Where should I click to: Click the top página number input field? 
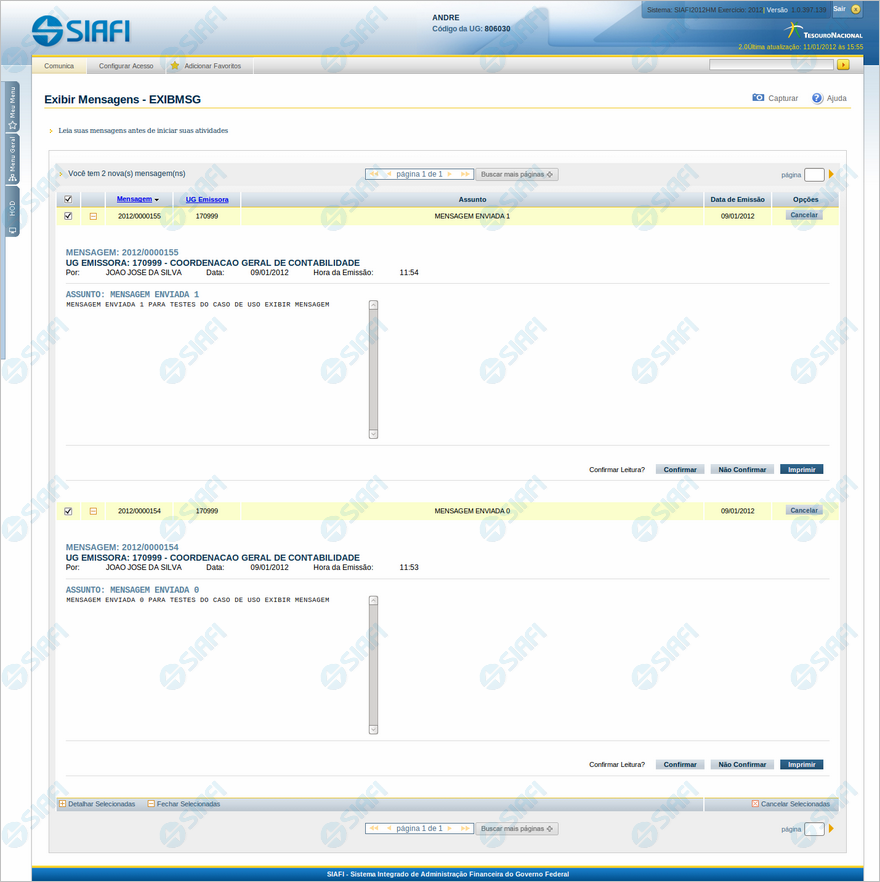pyautogui.click(x=814, y=174)
